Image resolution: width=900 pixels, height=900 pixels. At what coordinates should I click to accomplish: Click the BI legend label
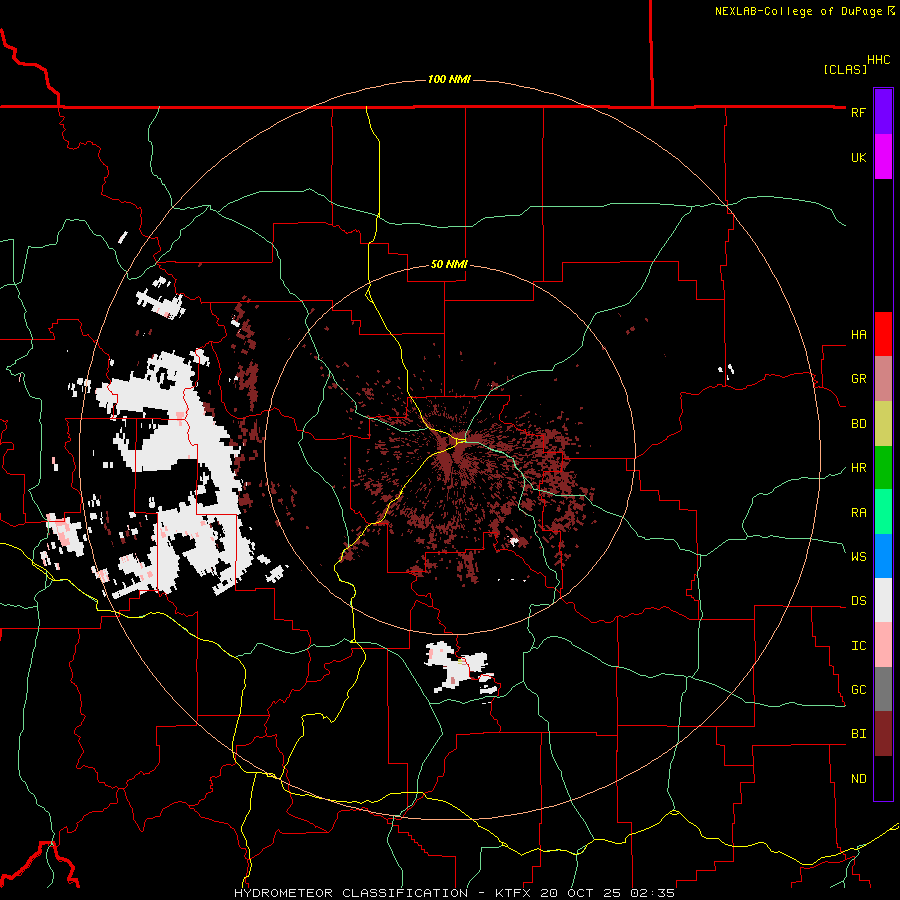tap(858, 734)
